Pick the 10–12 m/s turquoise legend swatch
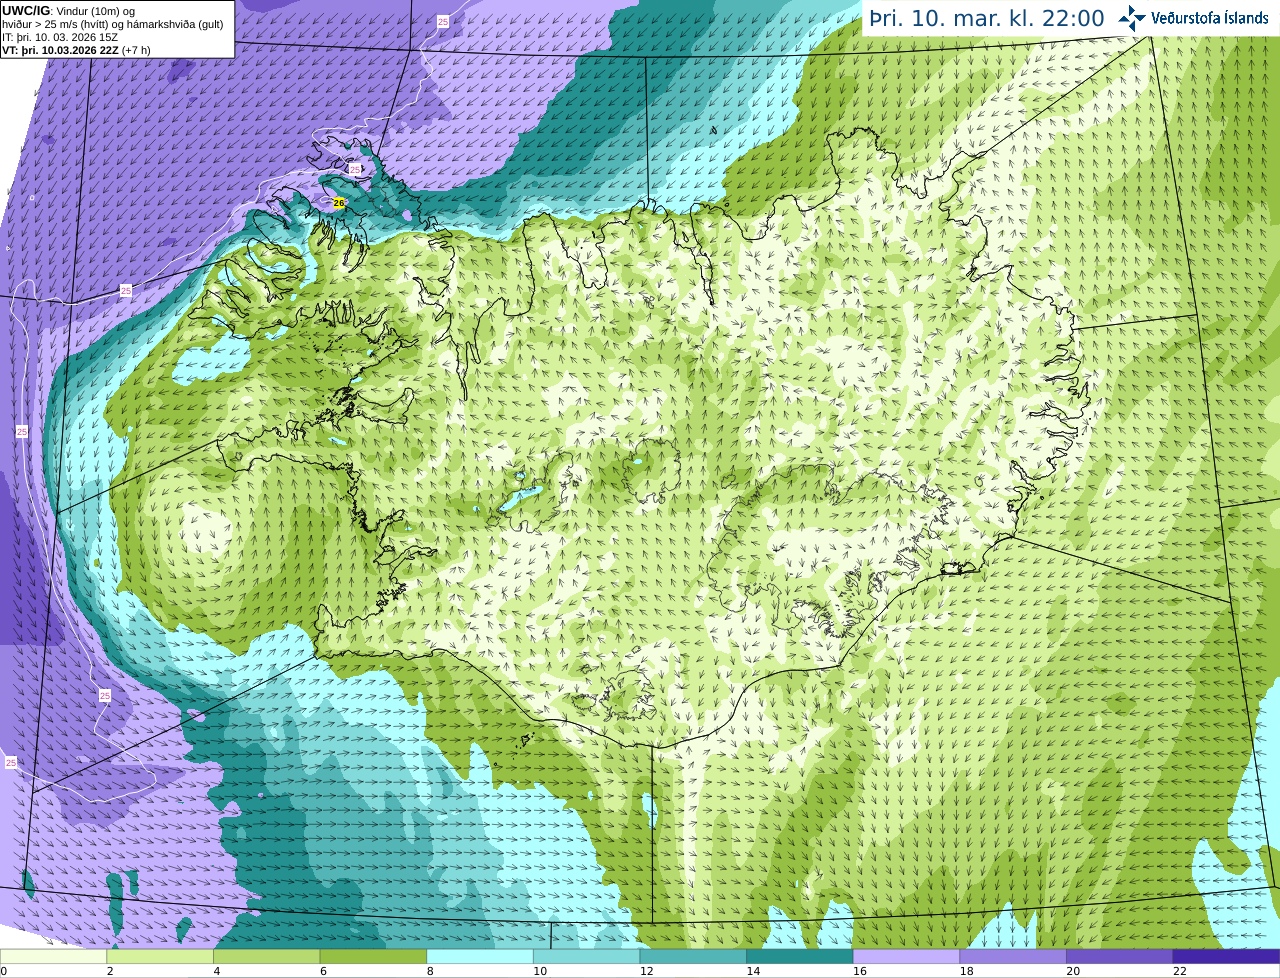Viewport: 1280px width, 978px height. 586,957
